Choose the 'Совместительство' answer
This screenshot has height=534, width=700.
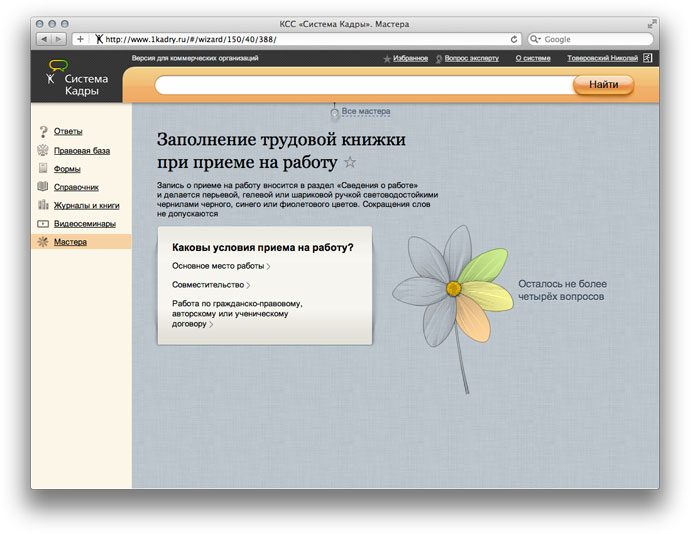[208, 285]
